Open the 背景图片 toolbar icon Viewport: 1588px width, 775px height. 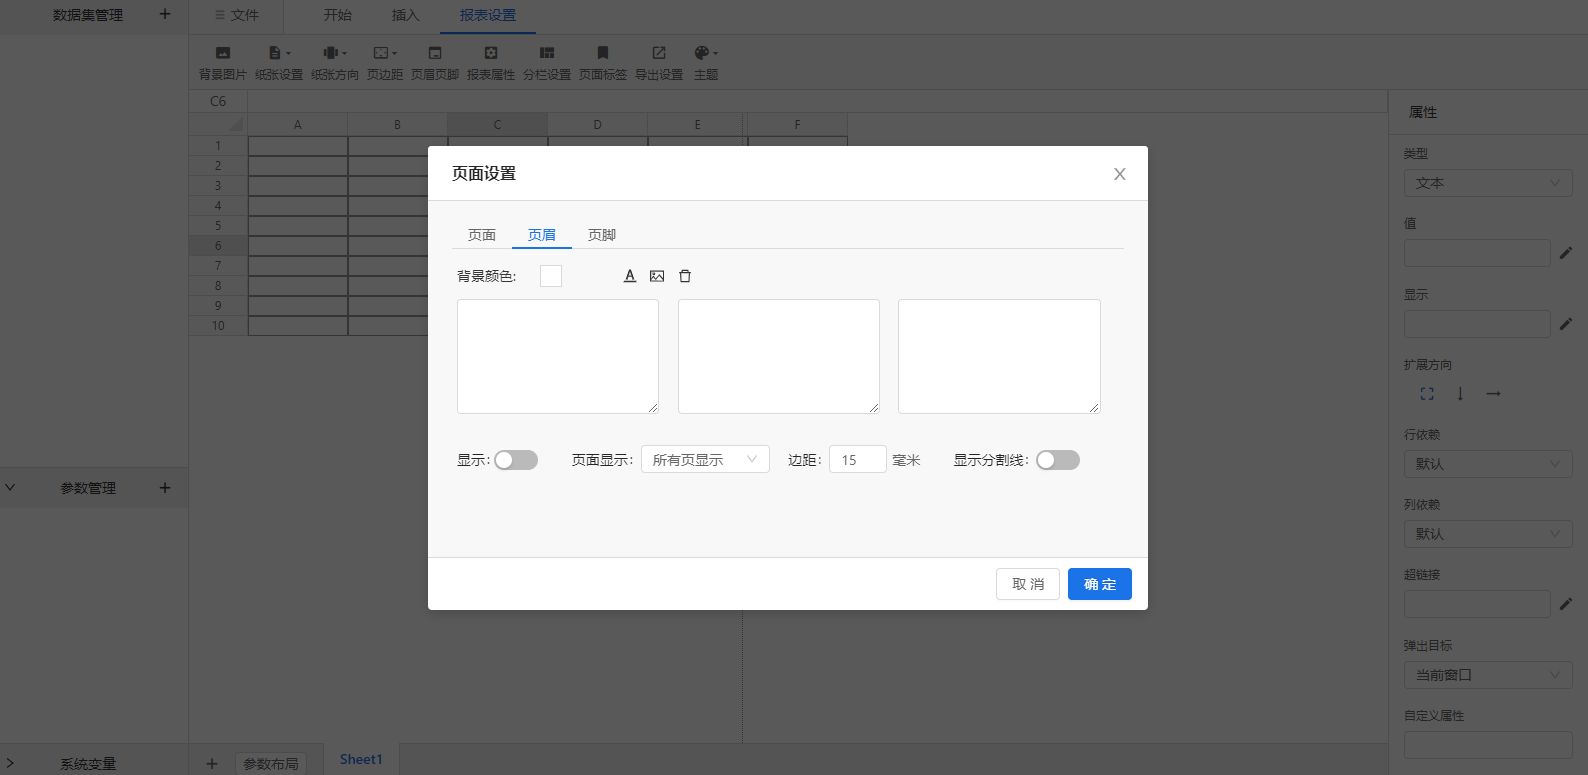tap(223, 53)
